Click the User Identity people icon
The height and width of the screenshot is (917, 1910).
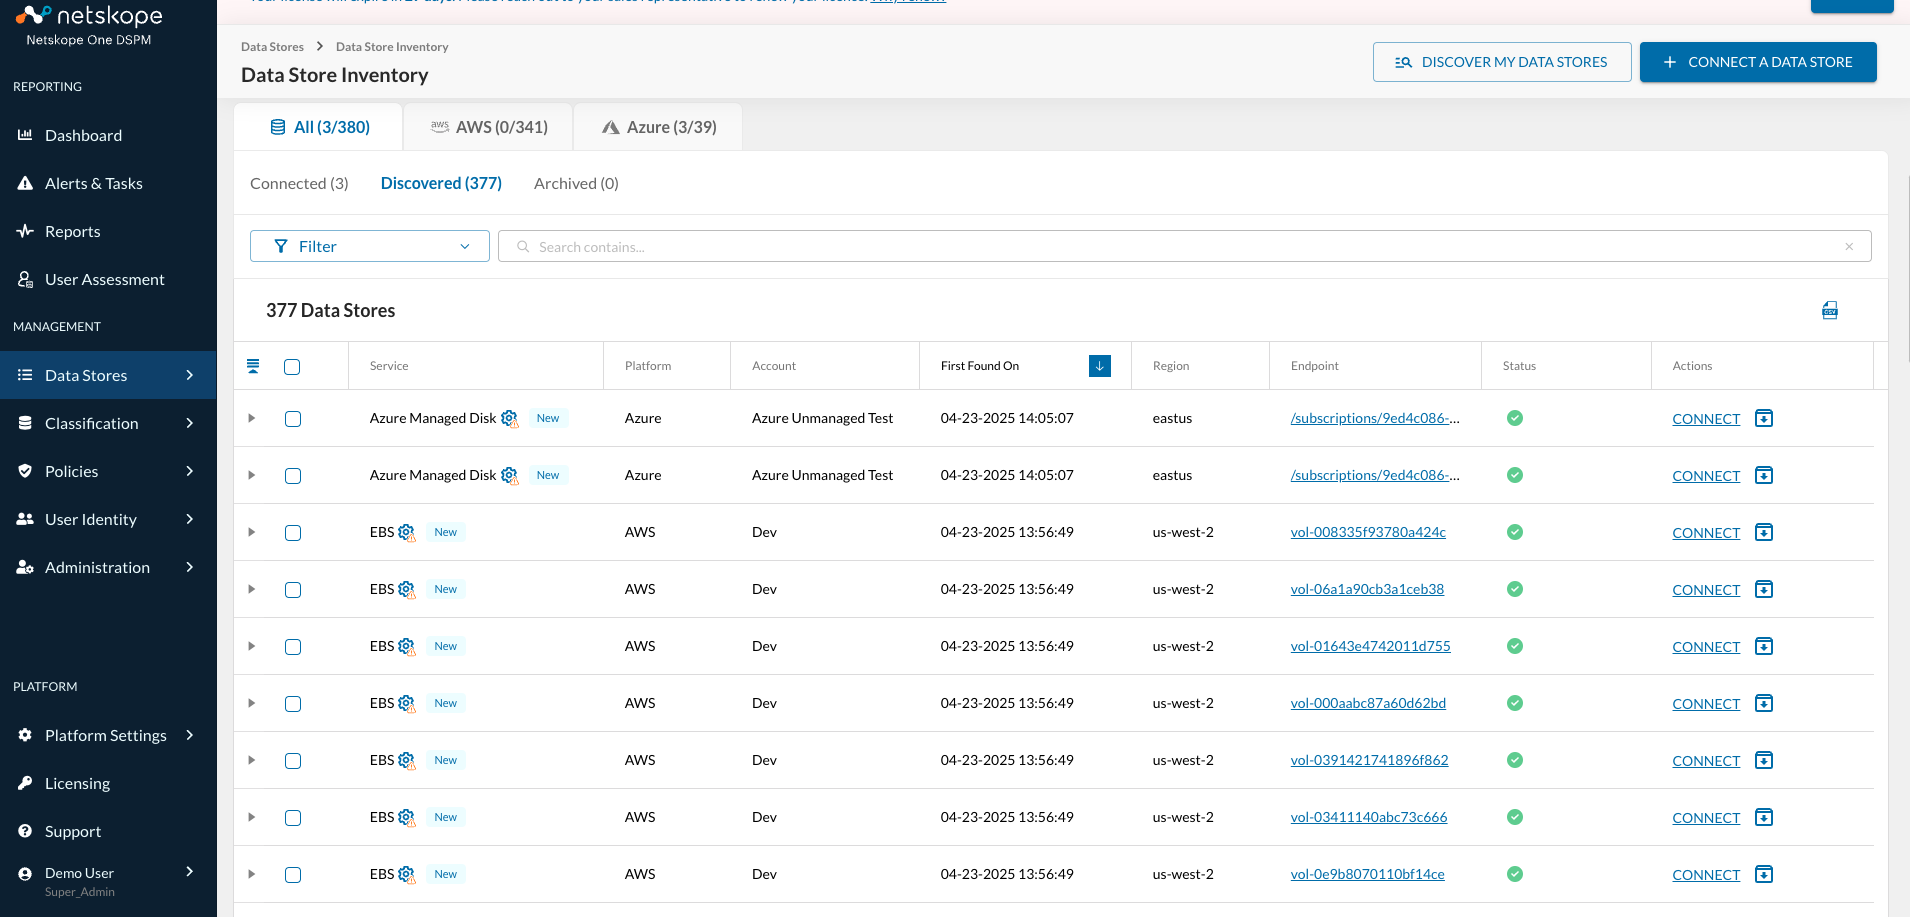pos(25,519)
